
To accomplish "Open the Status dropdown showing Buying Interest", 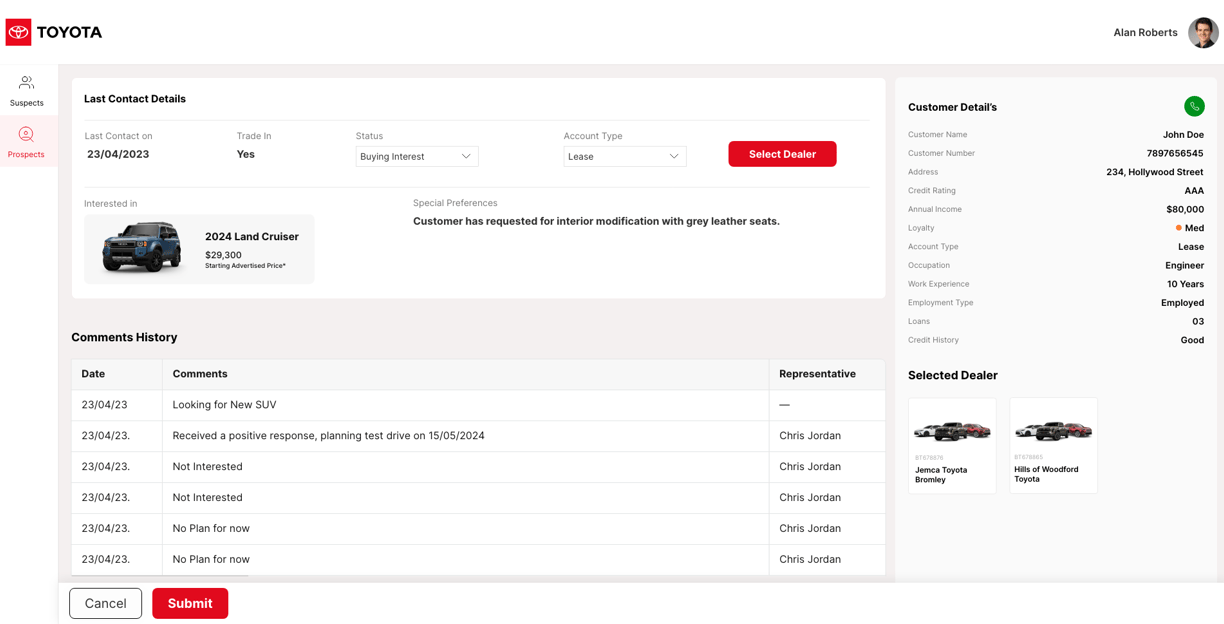I will 417,156.
